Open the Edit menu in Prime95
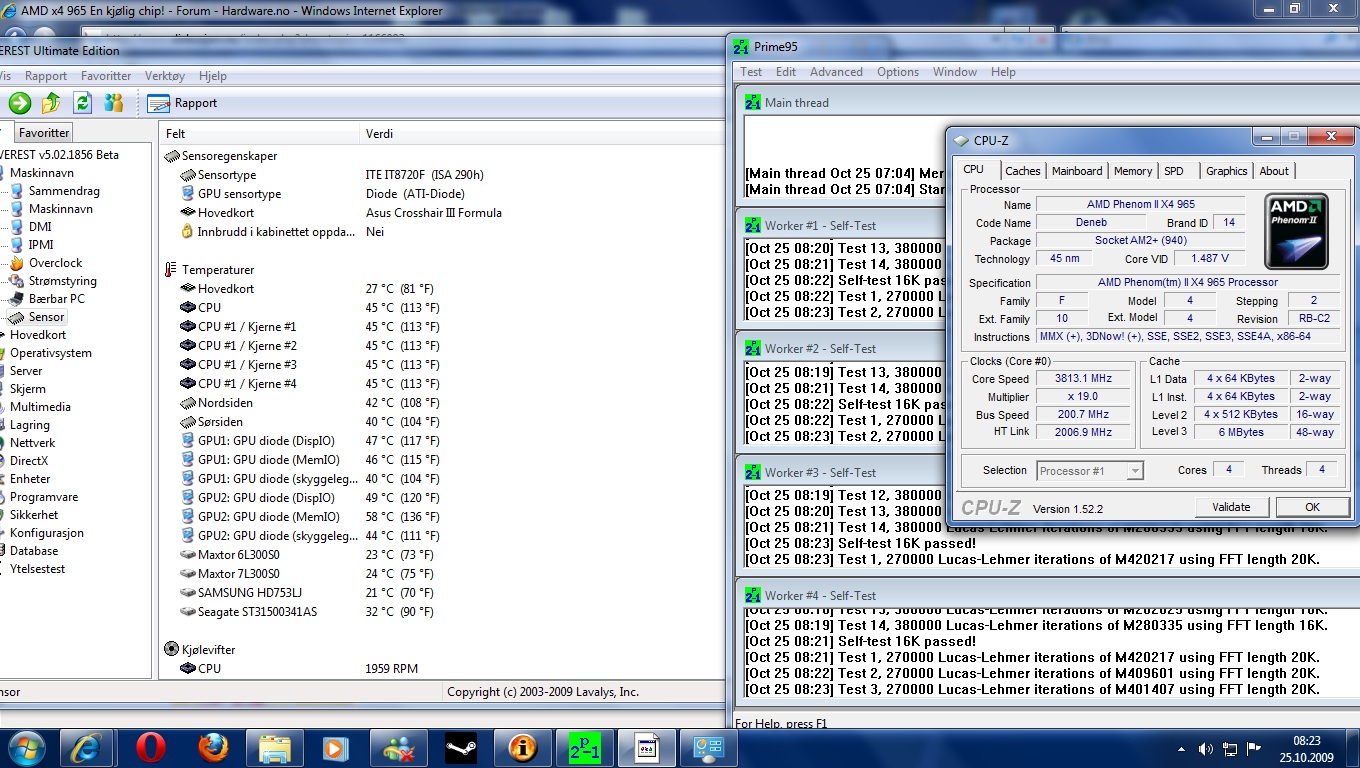 click(x=786, y=72)
